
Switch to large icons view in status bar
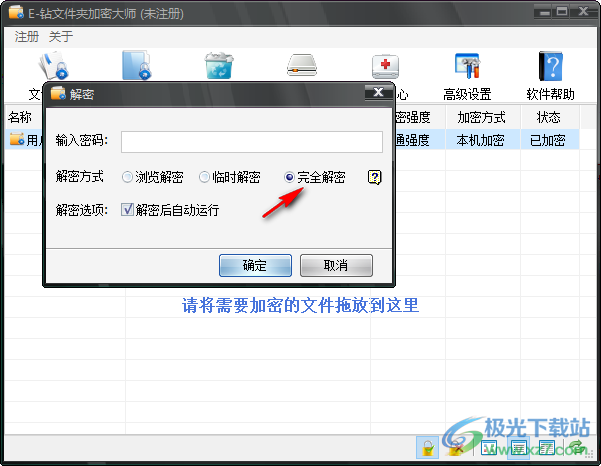click(x=489, y=447)
